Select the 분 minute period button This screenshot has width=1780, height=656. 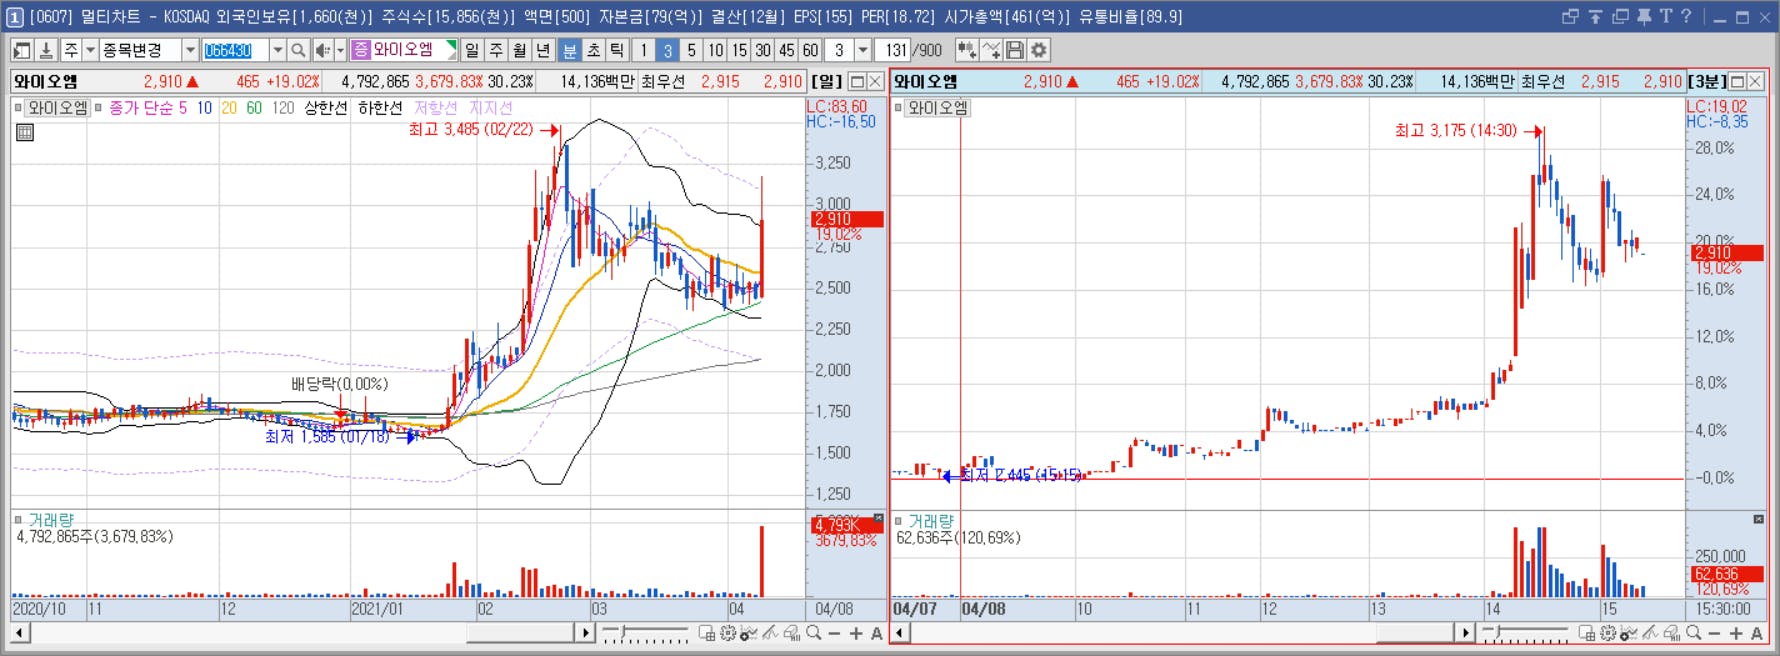click(570, 50)
